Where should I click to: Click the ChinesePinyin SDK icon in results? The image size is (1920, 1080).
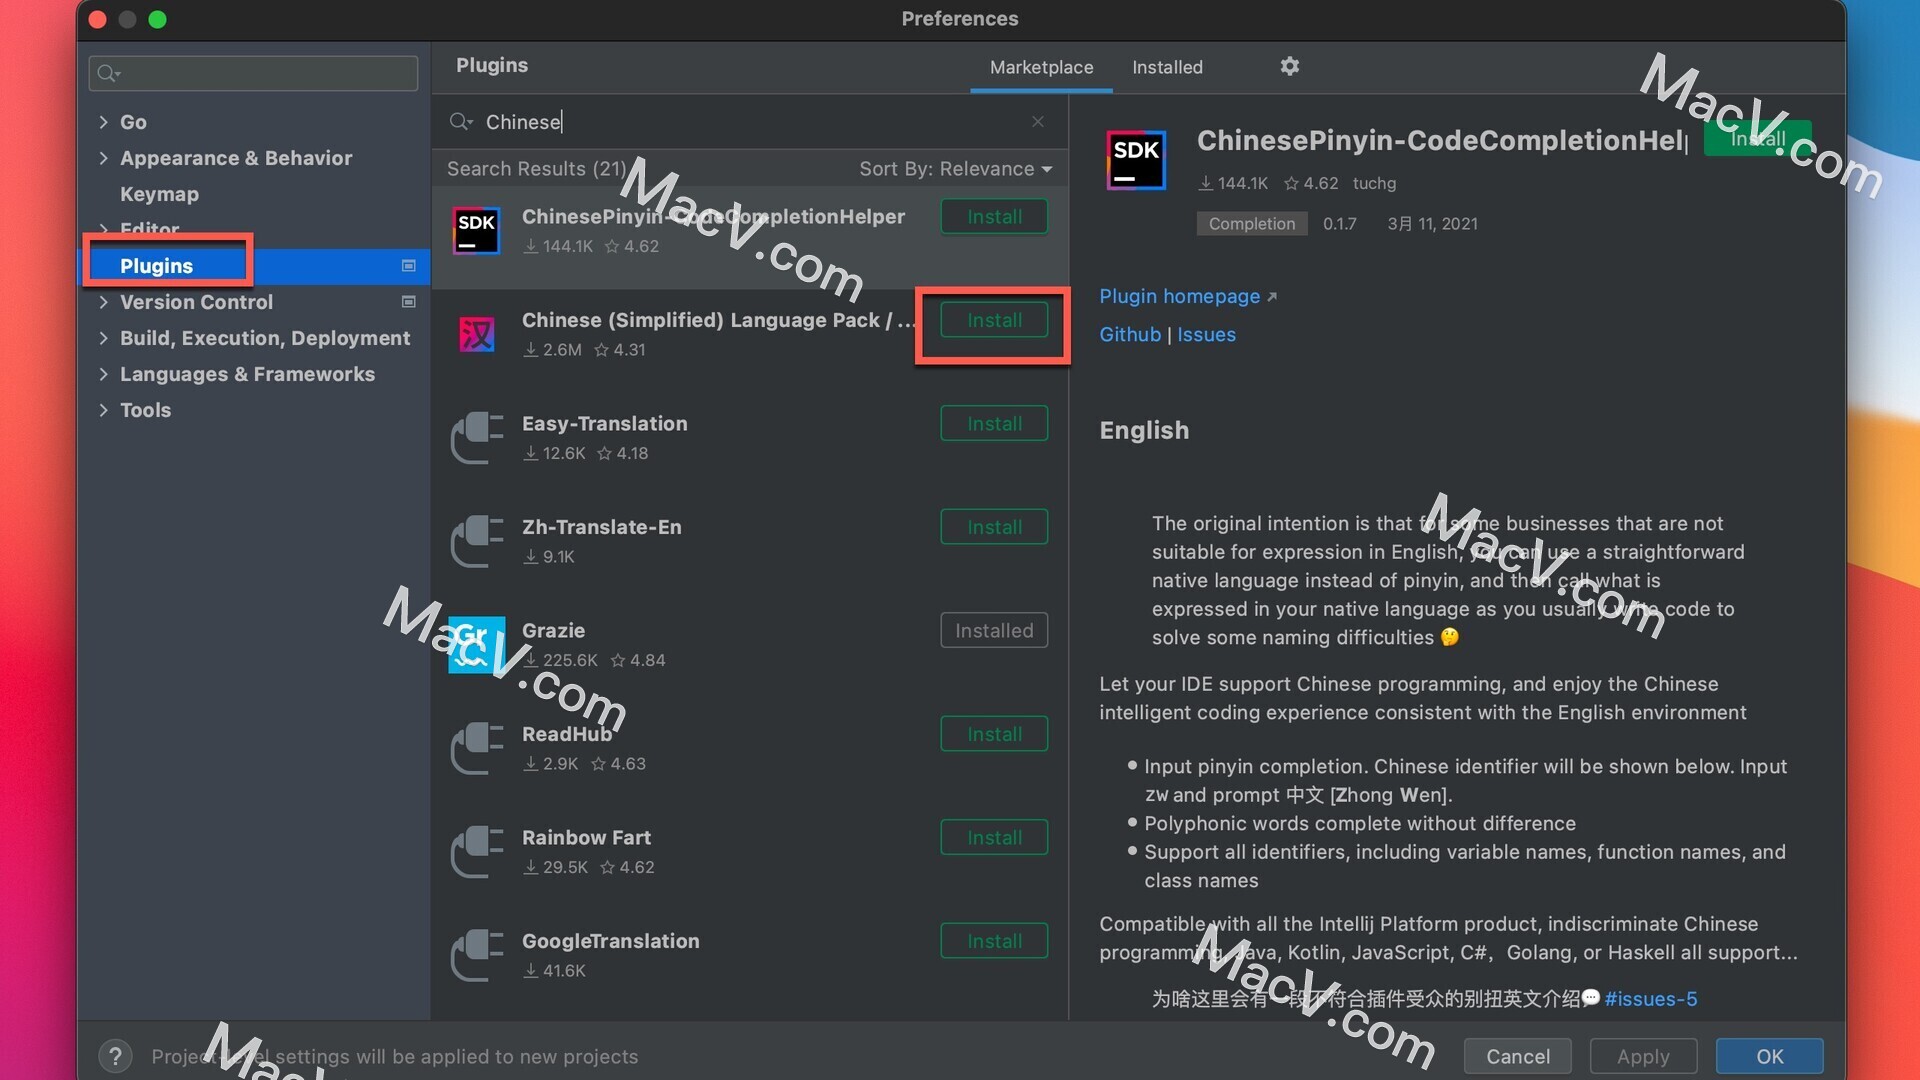(x=476, y=230)
